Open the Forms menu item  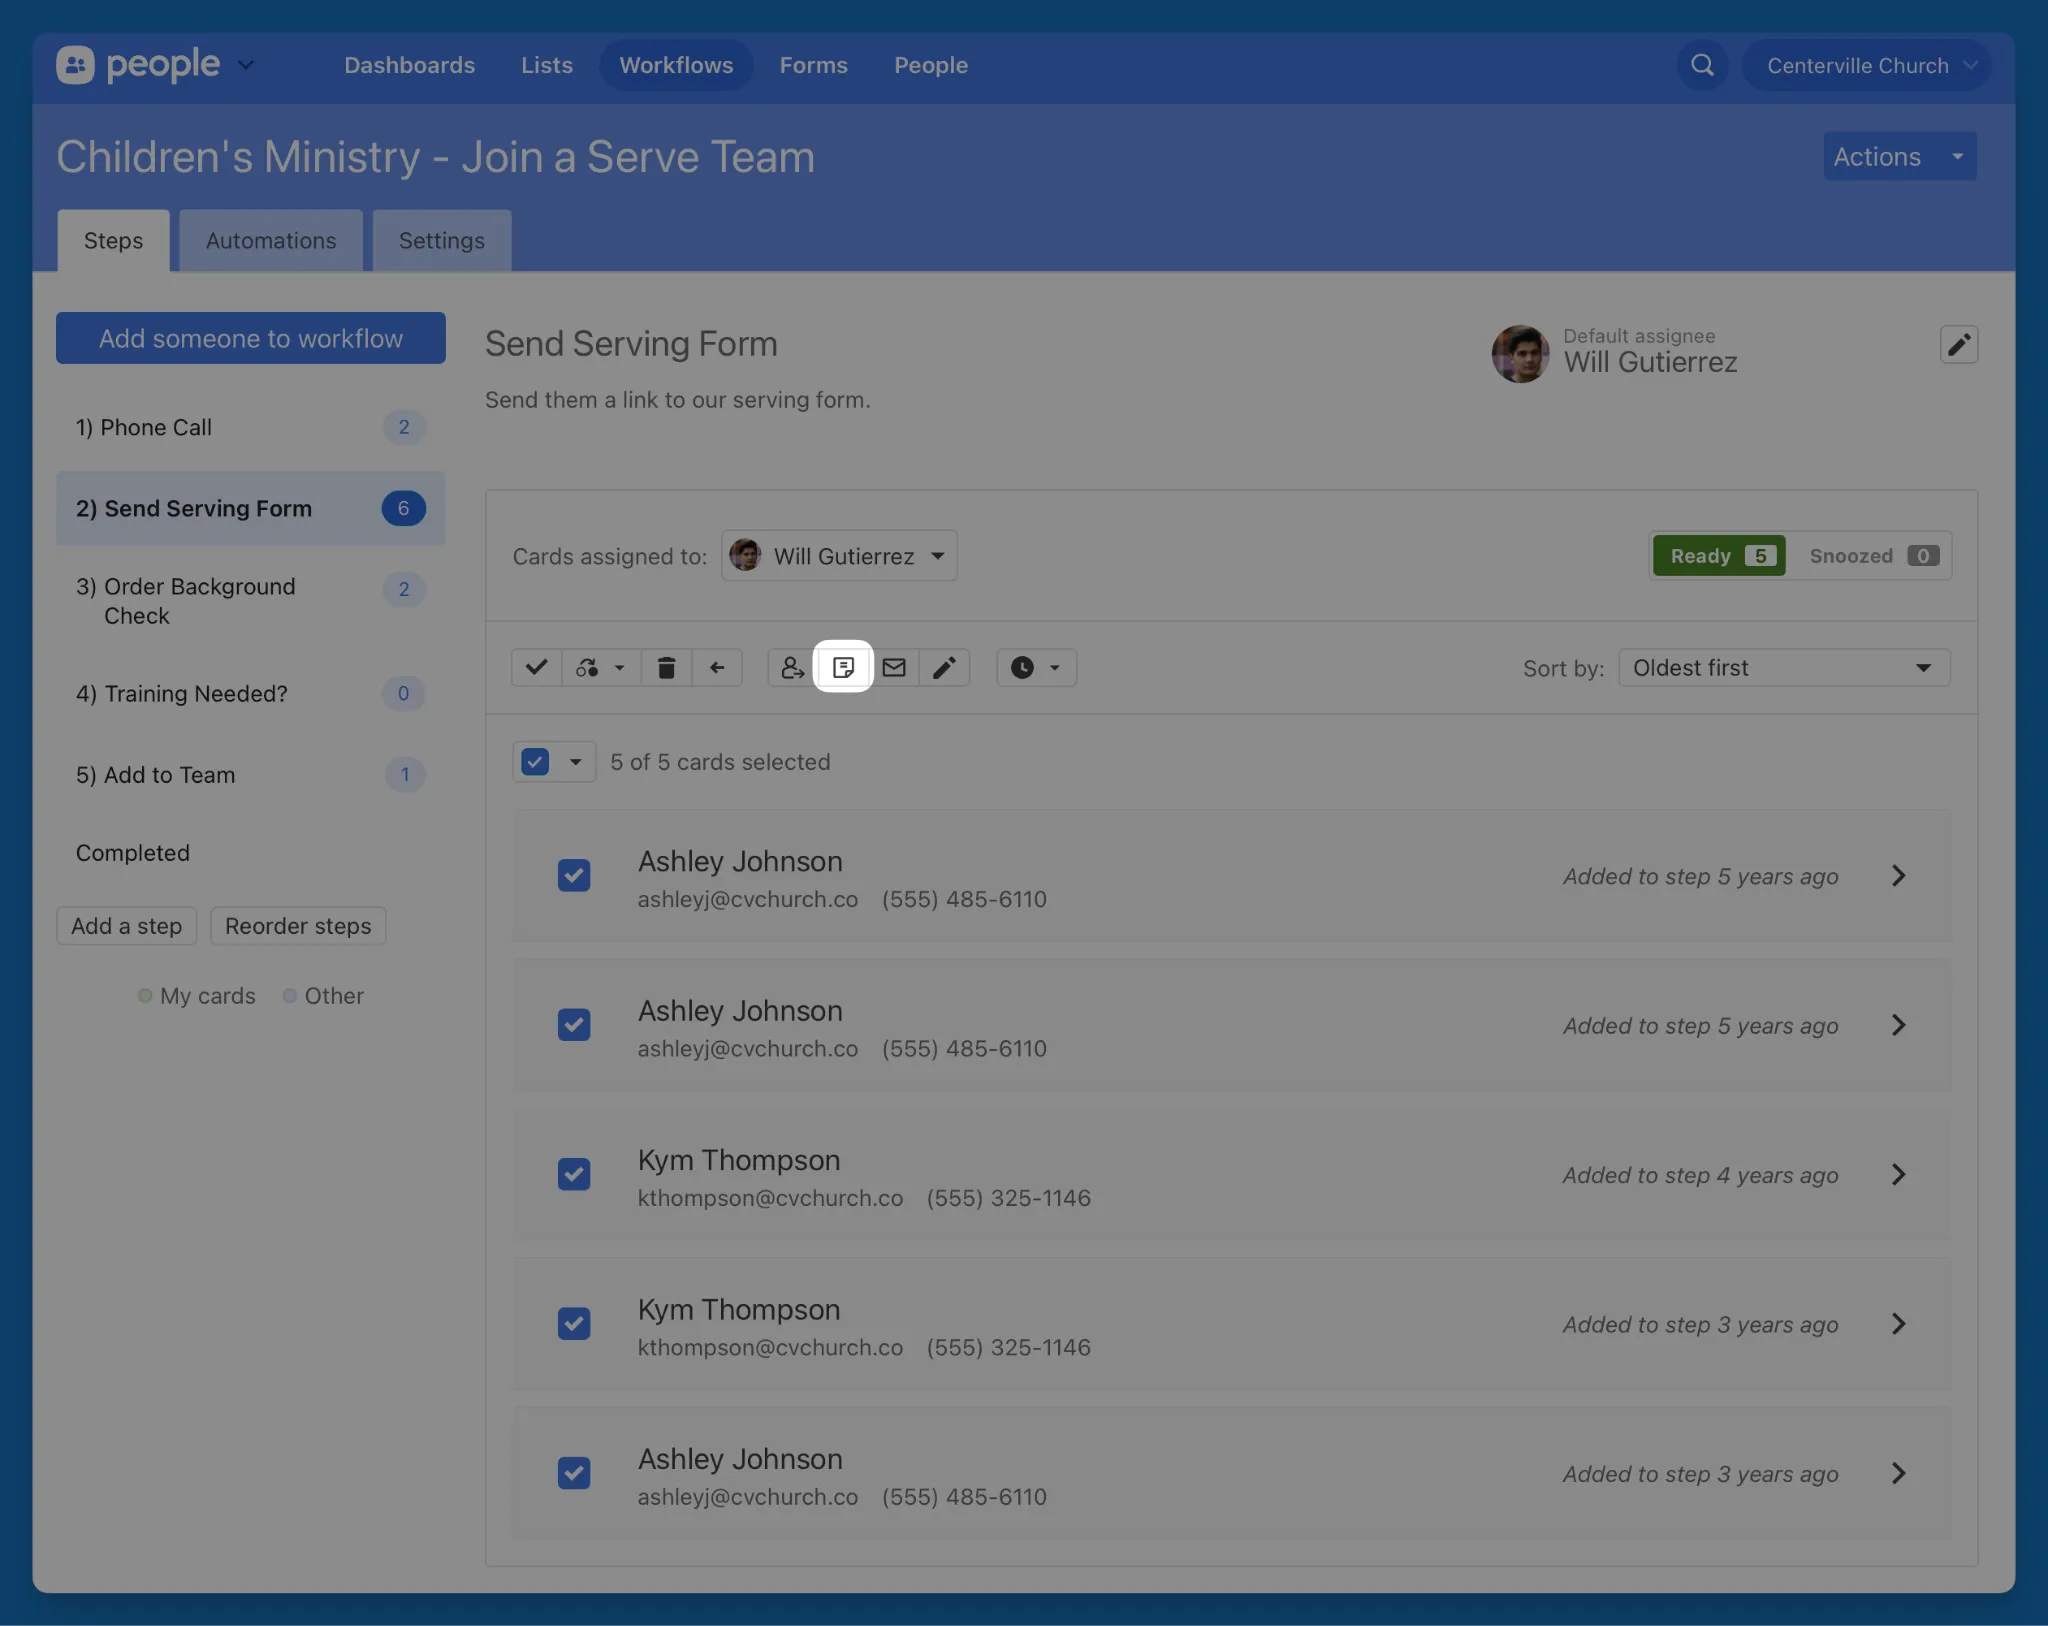click(813, 65)
